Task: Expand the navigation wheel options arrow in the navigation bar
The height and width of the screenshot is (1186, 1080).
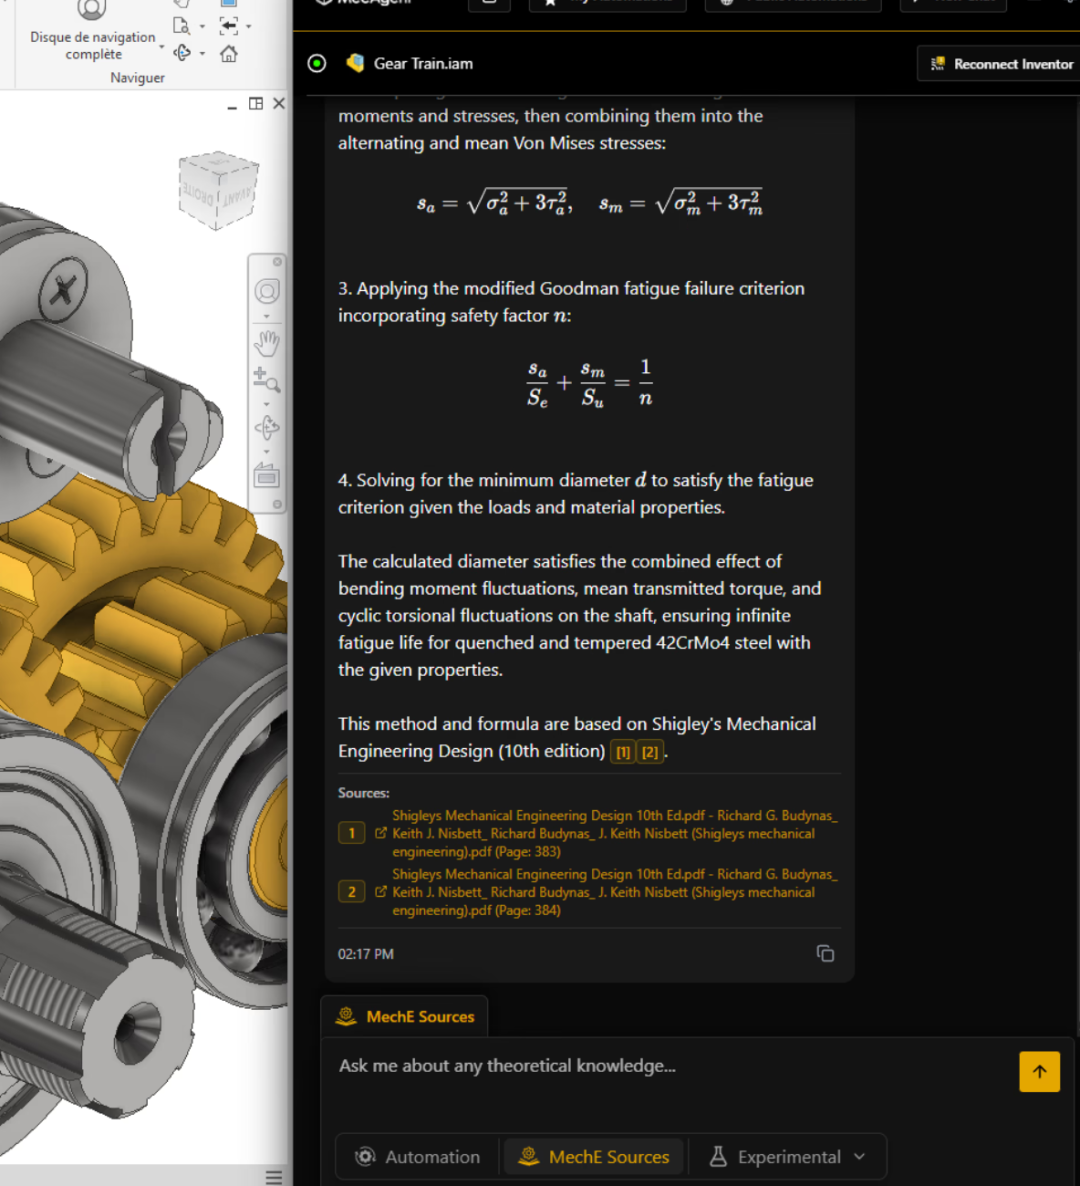Action: (266, 316)
